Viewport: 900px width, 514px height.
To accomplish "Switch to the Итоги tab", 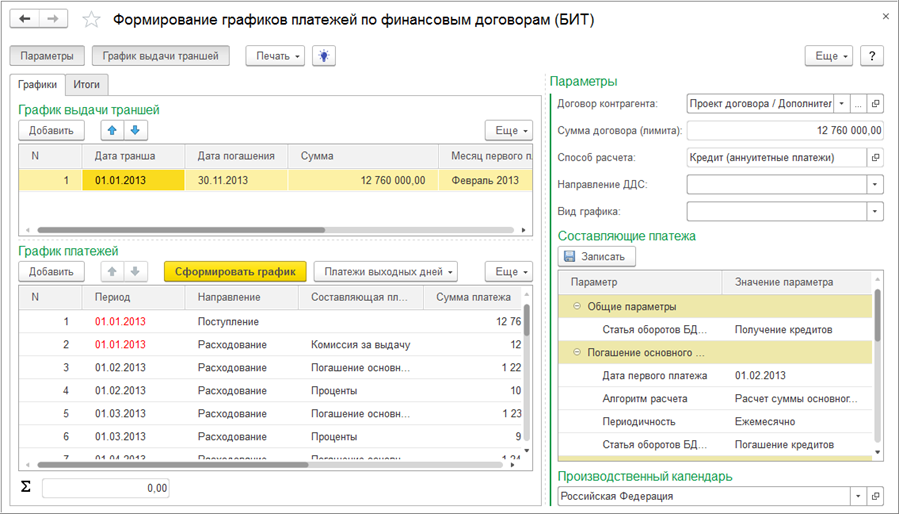I will tap(86, 85).
